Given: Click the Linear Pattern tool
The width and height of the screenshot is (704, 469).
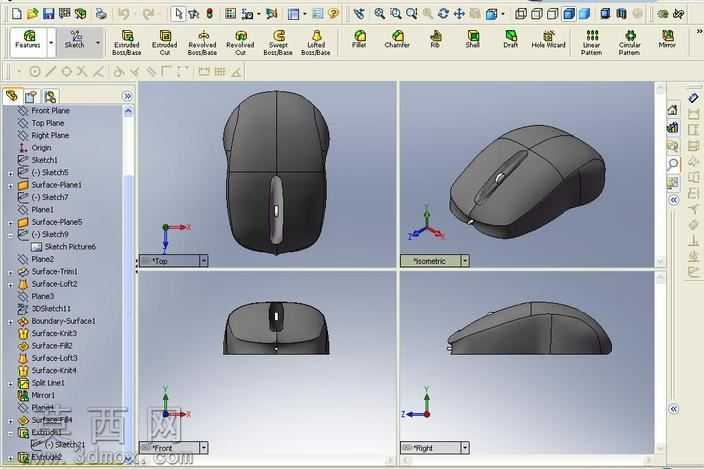Looking at the screenshot, I should [x=592, y=43].
